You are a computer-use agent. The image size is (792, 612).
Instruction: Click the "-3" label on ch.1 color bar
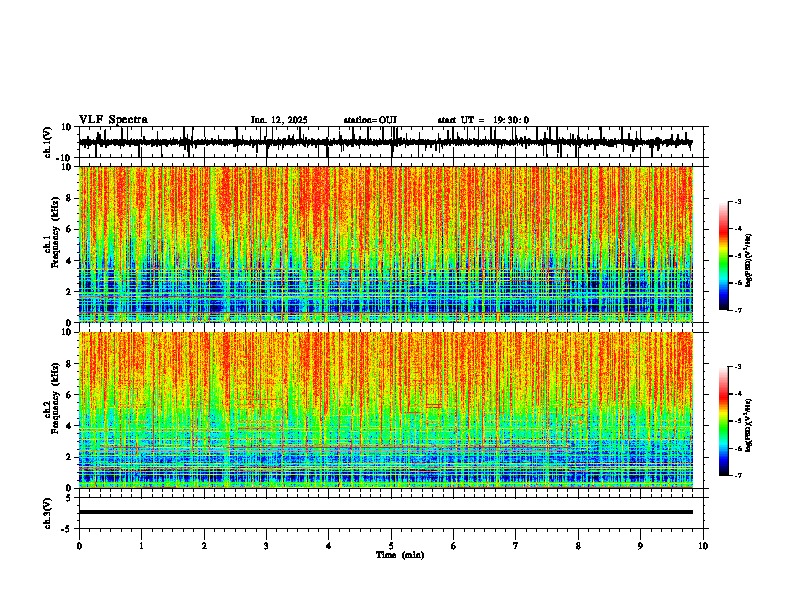(x=737, y=201)
